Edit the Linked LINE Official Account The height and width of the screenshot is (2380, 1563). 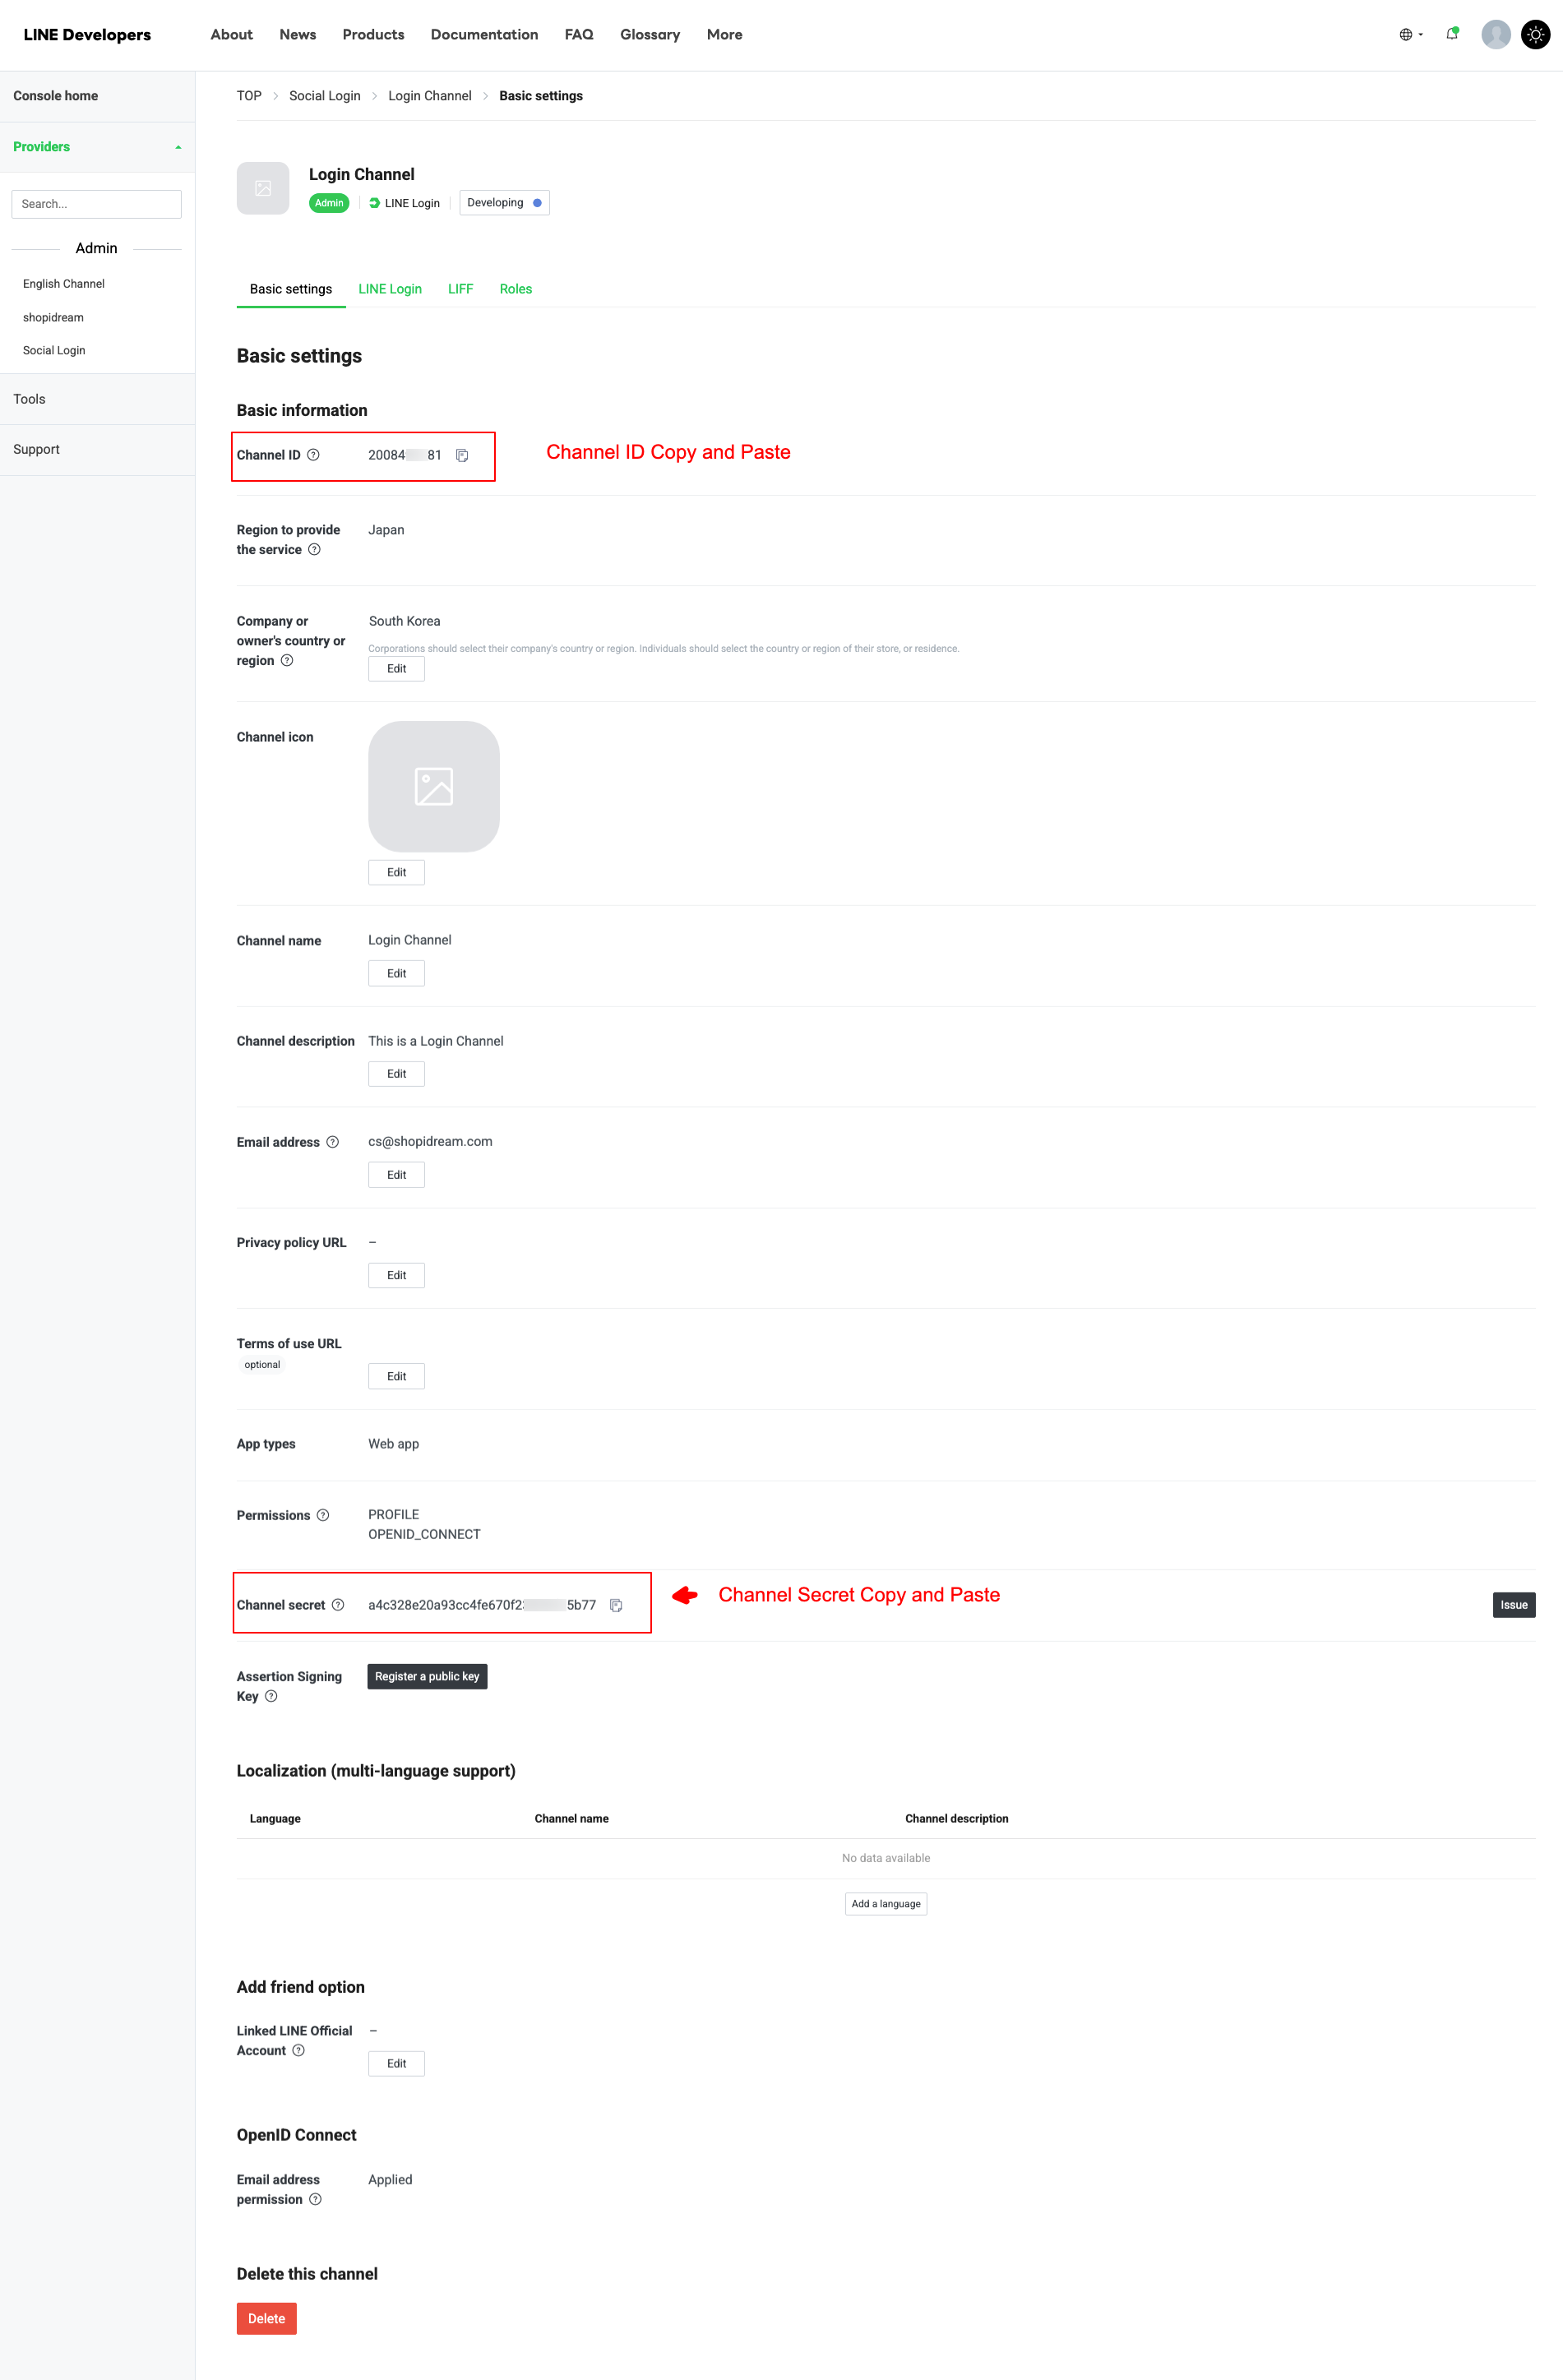(x=397, y=2064)
